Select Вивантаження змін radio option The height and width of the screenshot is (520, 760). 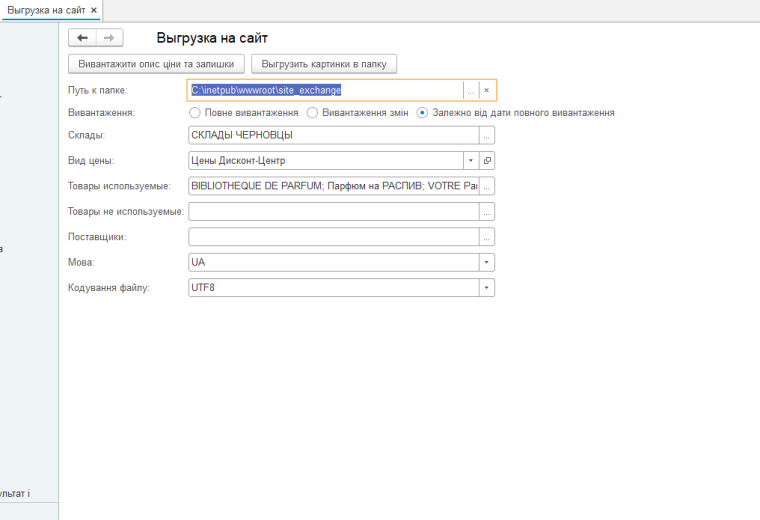click(312, 113)
